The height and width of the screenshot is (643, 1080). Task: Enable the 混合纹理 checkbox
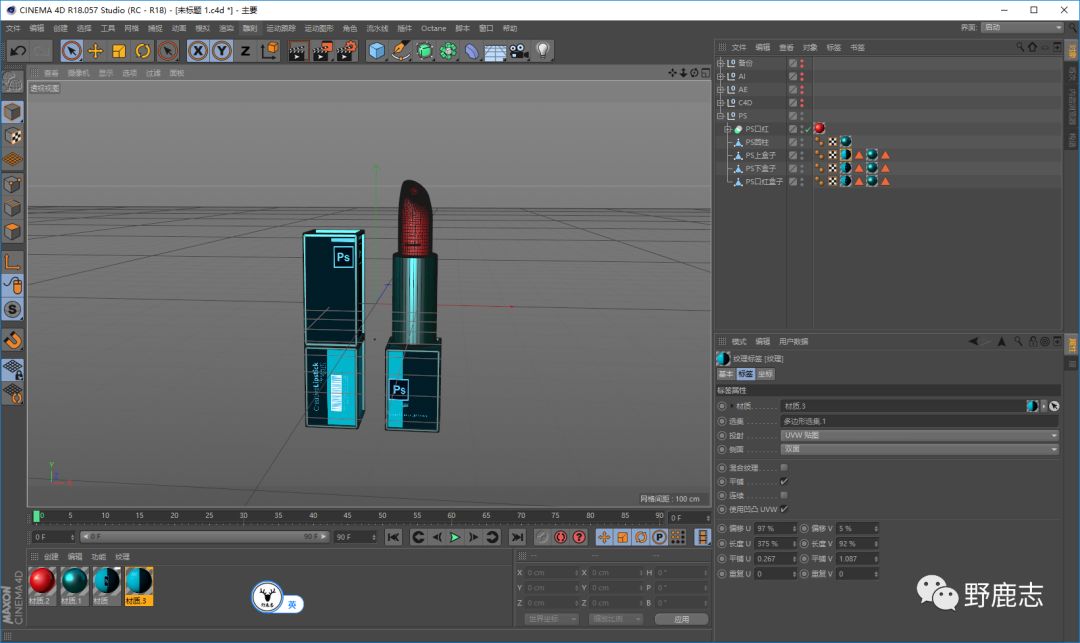(x=784, y=467)
